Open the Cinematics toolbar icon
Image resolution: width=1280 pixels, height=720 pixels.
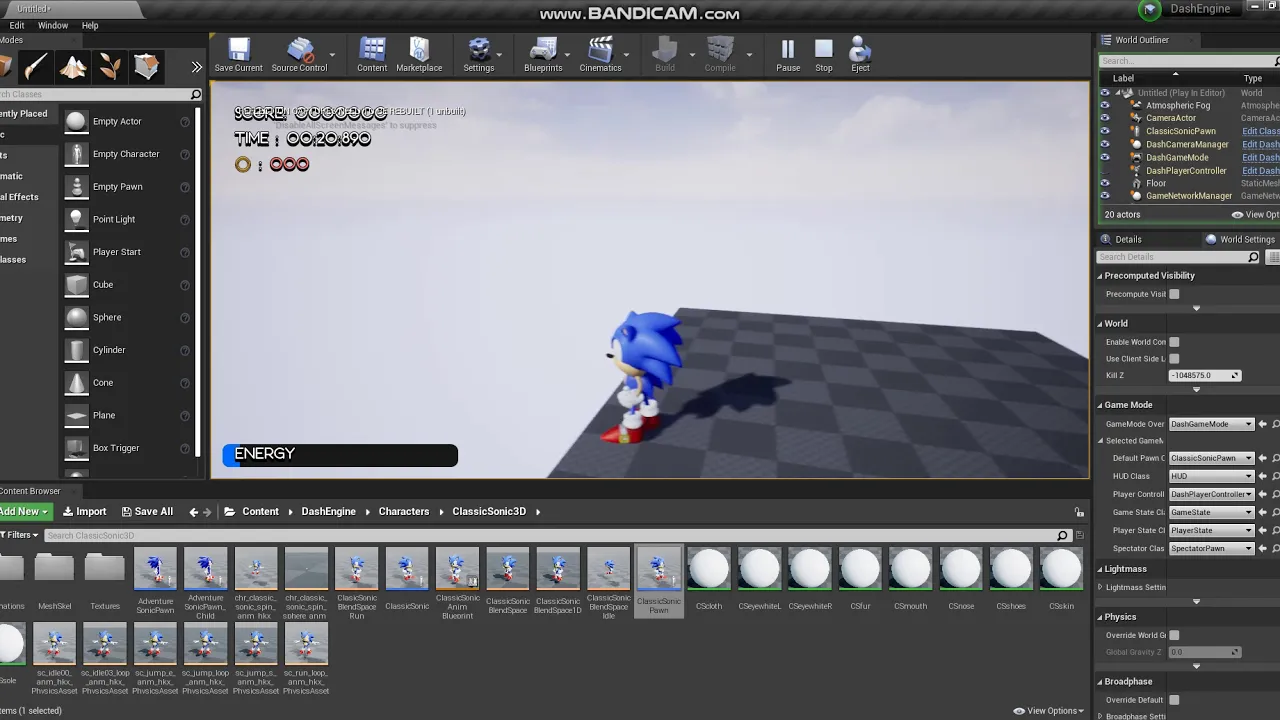click(x=600, y=55)
